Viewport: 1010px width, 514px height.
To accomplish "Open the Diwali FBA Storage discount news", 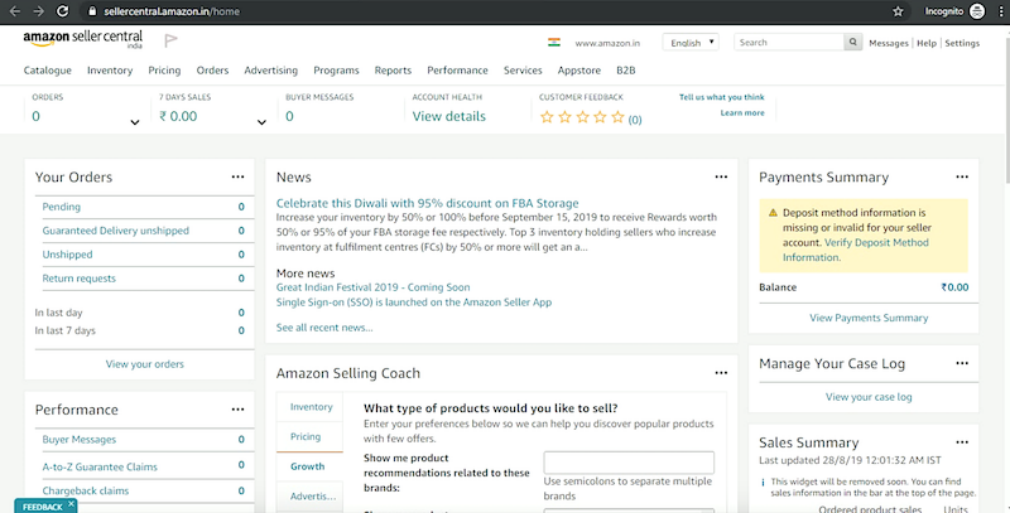I will tap(427, 203).
